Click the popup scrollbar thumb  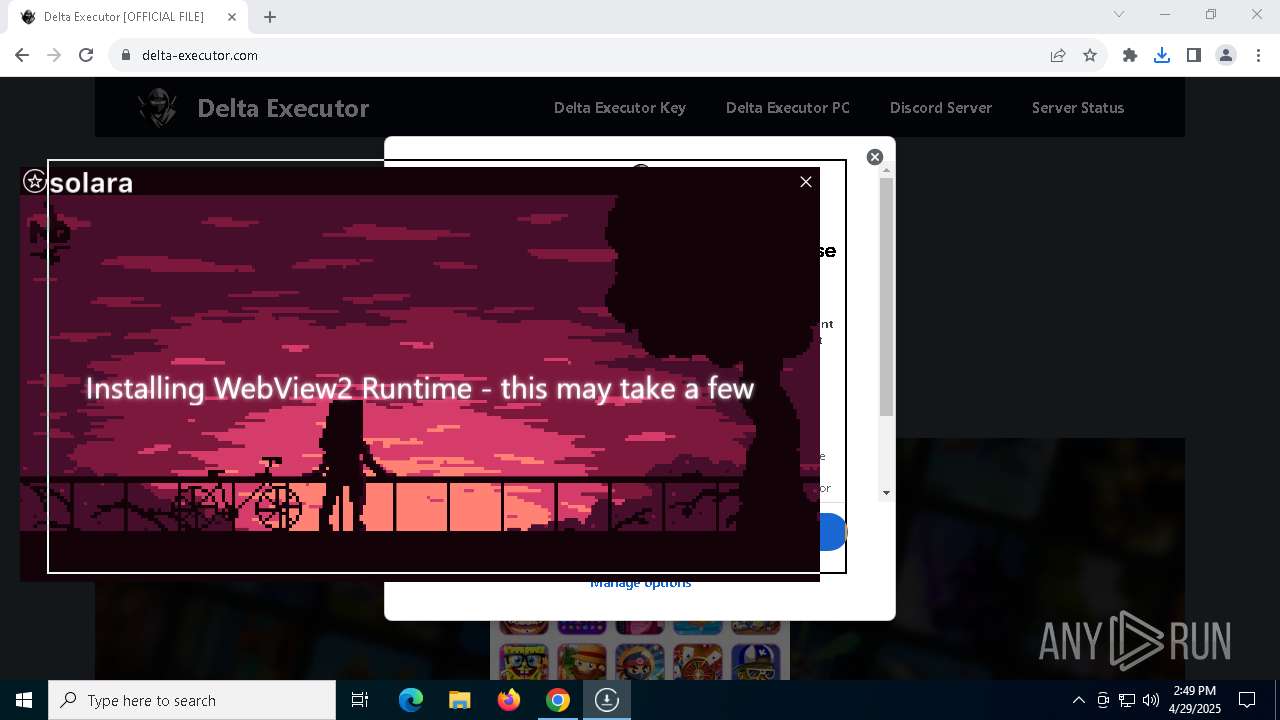pos(886,297)
